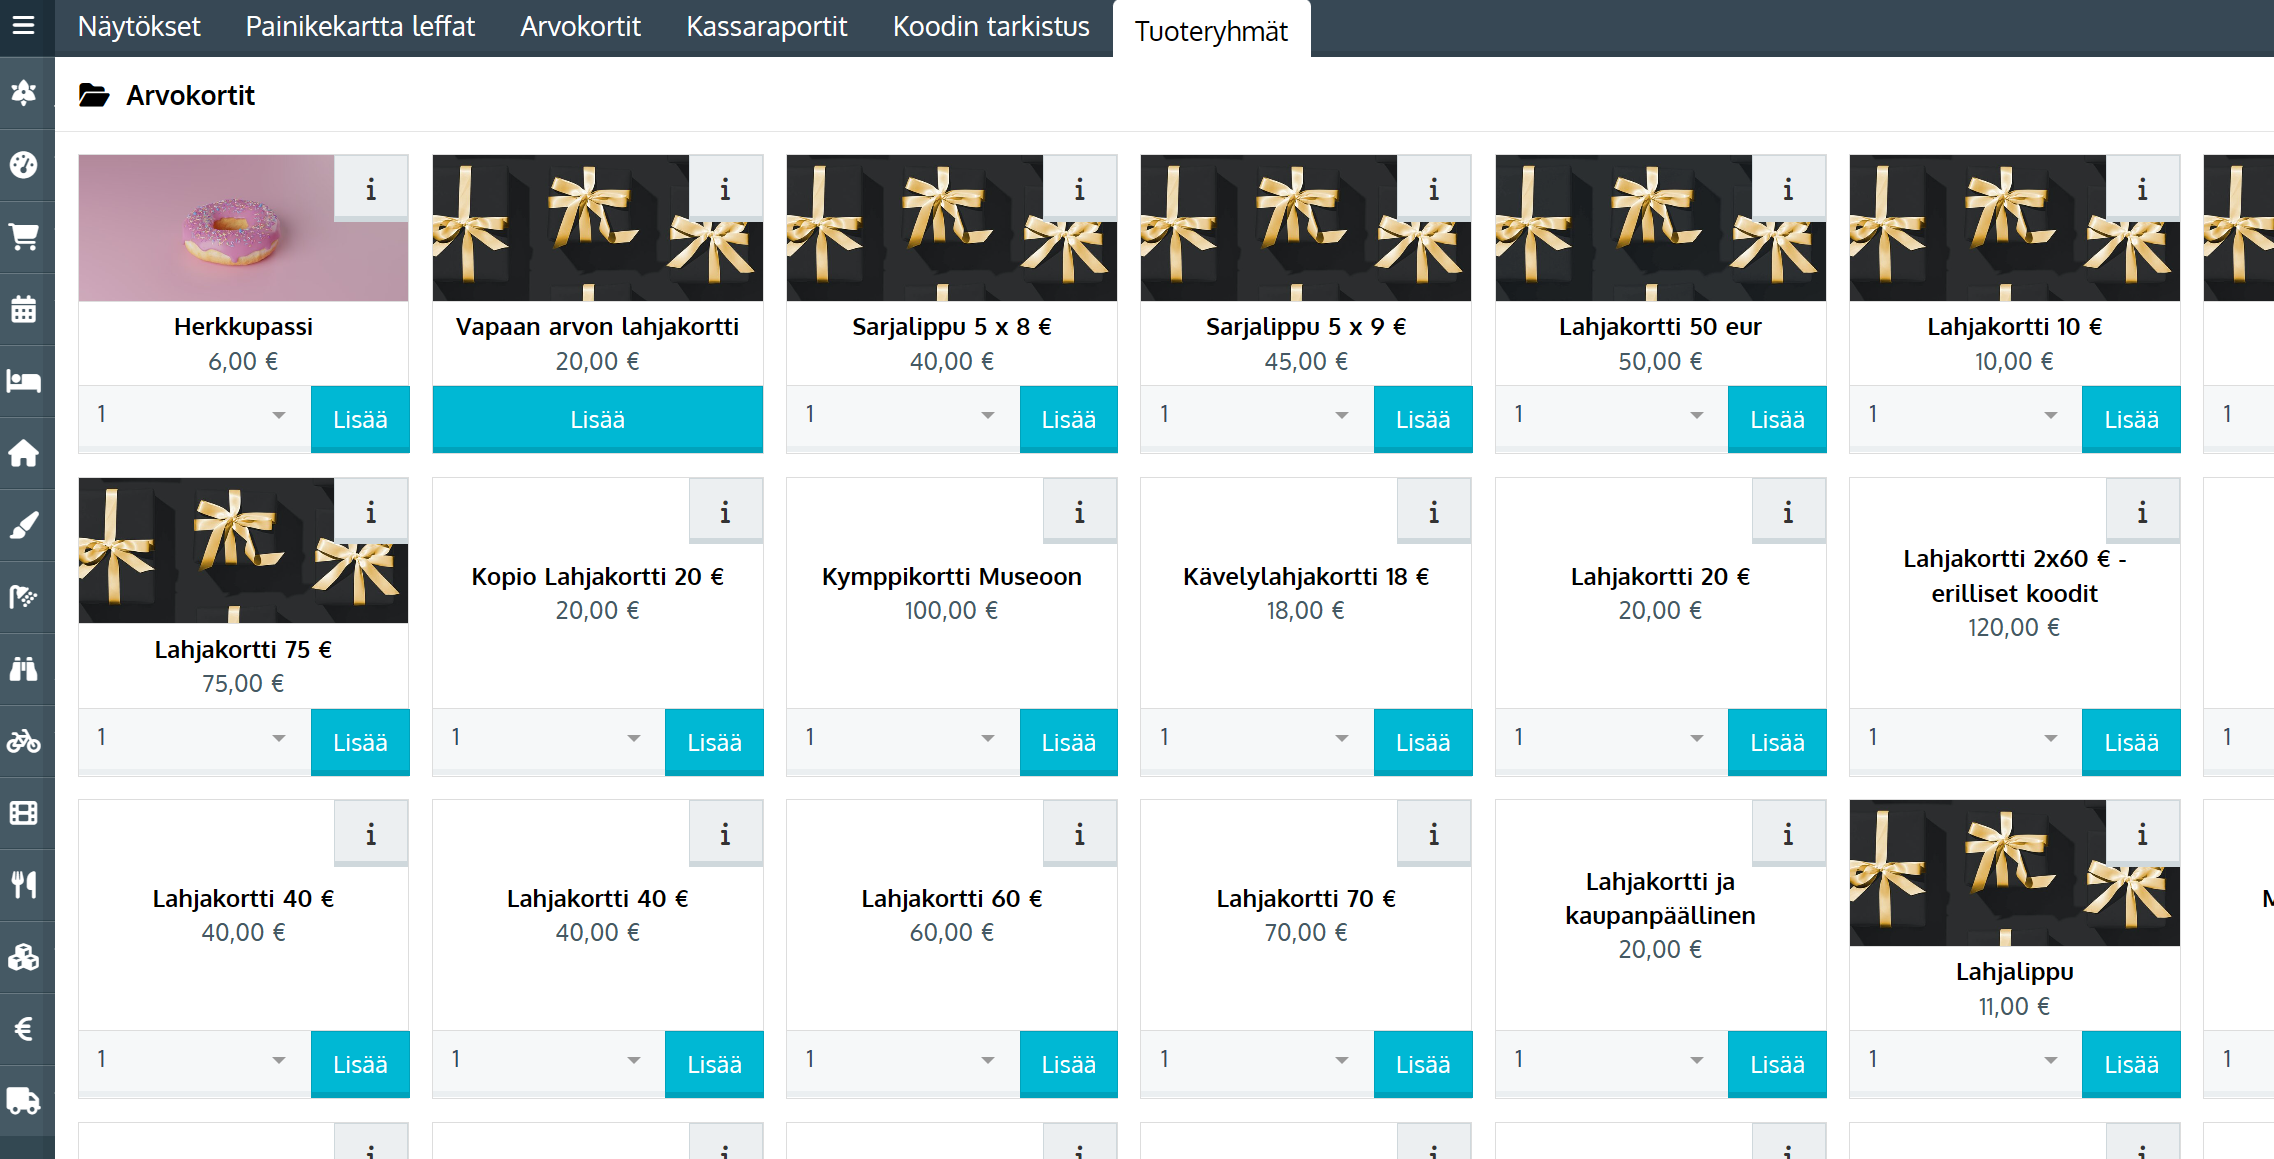The image size is (2274, 1159).
Task: Click the paintbrush sidebar icon
Action: click(24, 525)
